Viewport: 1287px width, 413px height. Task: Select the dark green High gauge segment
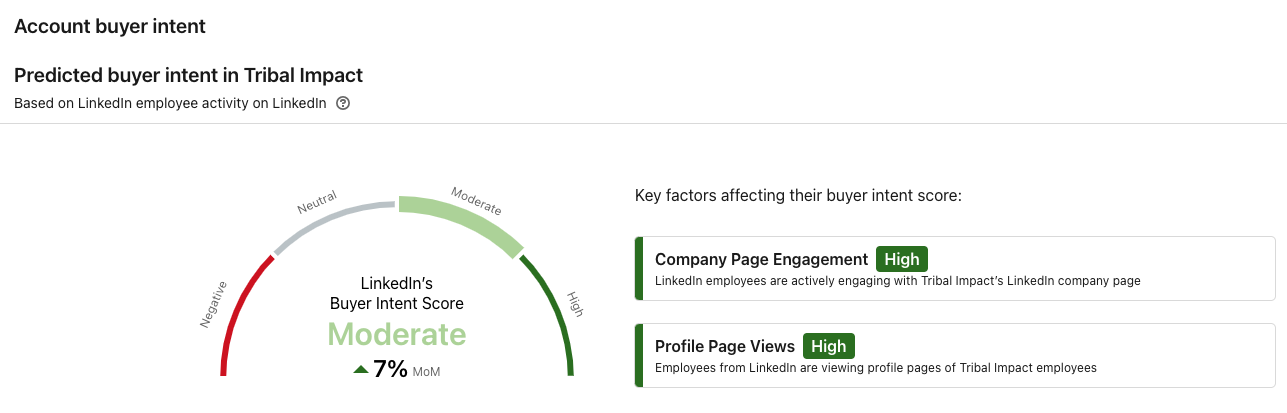coord(556,310)
